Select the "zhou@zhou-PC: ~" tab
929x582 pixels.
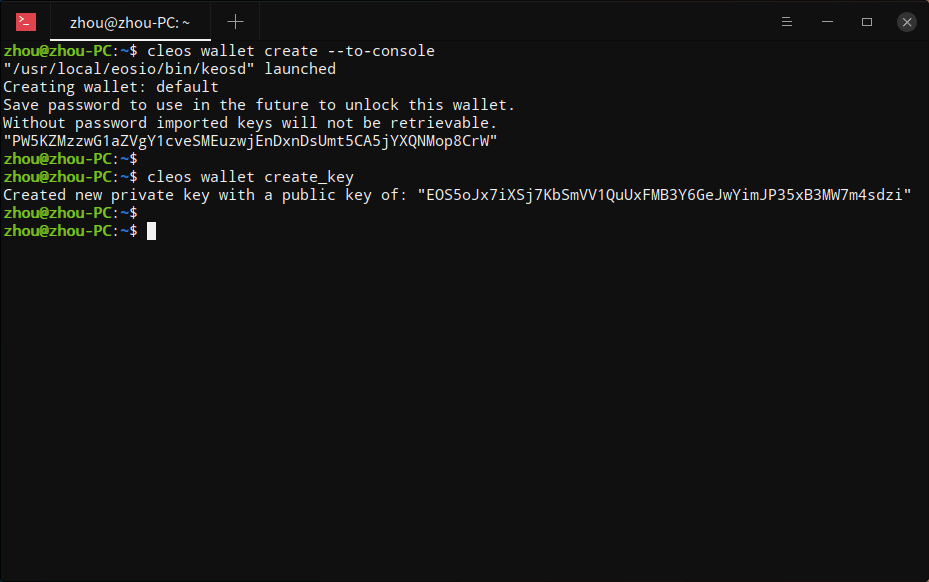pyautogui.click(x=130, y=23)
